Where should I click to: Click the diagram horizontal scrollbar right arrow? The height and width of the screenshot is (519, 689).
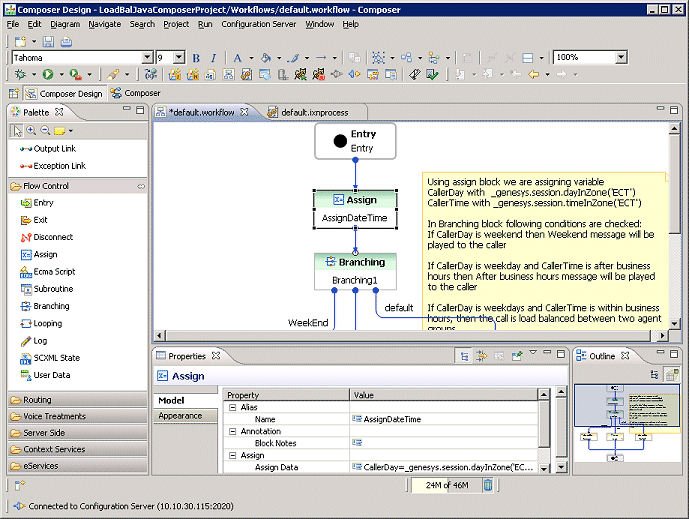663,336
